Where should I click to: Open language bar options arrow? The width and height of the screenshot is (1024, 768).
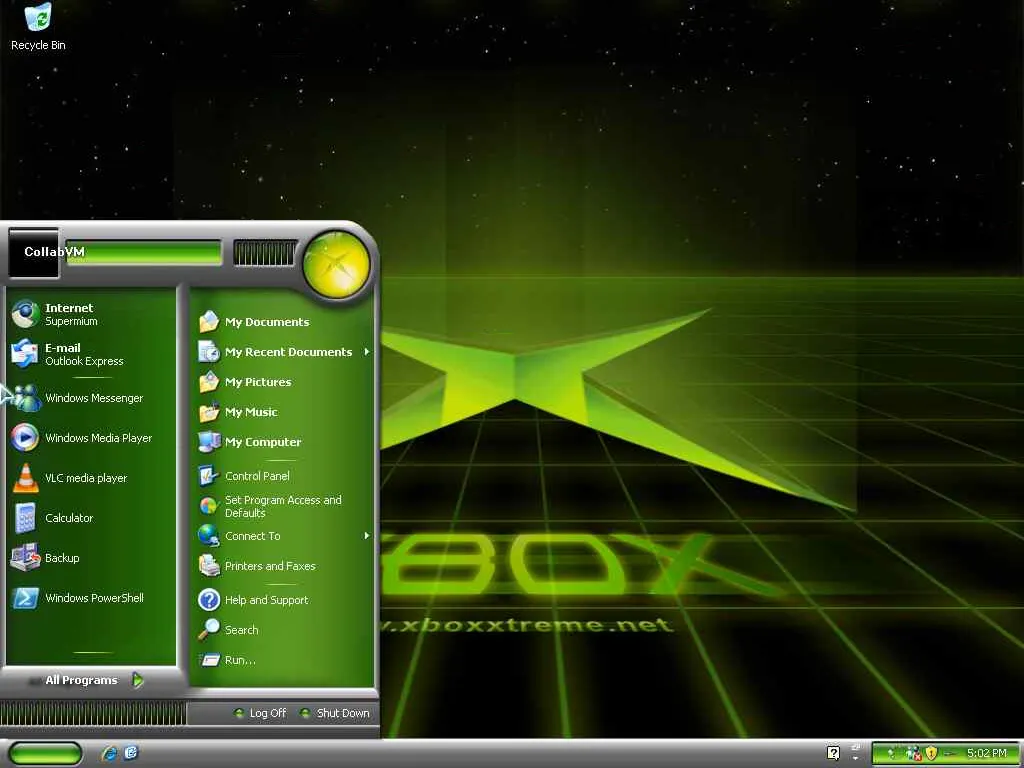855,756
